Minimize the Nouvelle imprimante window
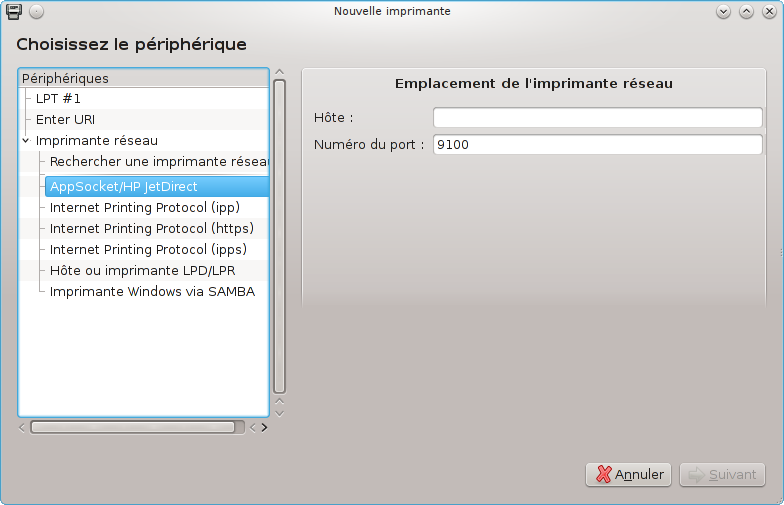The width and height of the screenshot is (784, 505). 723,12
